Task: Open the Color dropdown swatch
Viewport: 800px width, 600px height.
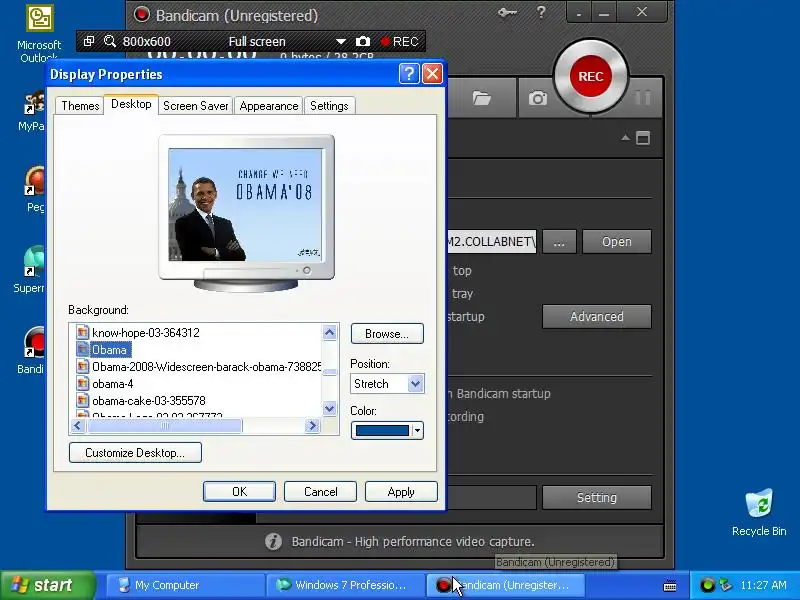Action: [387, 431]
